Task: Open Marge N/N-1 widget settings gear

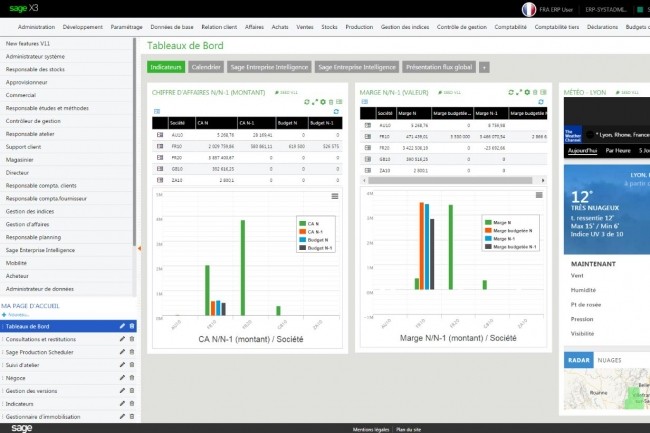Action: (527, 92)
